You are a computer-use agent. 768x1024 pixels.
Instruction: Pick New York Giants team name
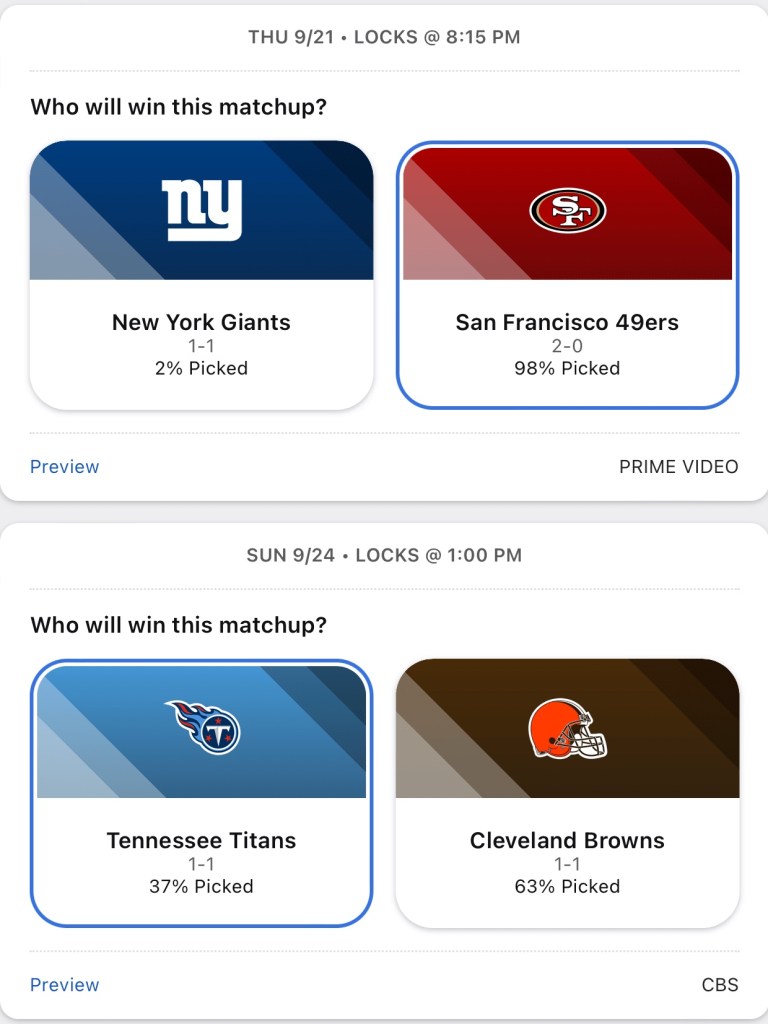point(201,322)
